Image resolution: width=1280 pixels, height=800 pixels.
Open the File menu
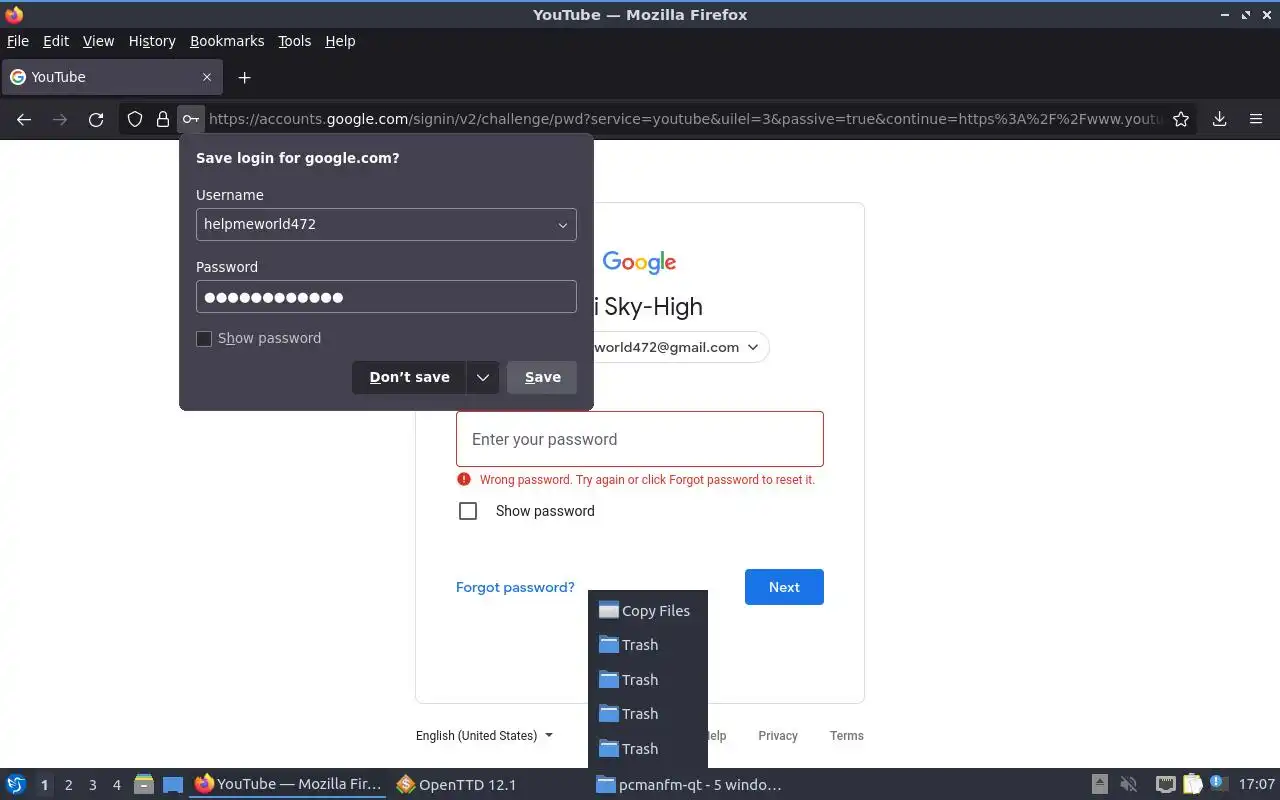pyautogui.click(x=18, y=41)
